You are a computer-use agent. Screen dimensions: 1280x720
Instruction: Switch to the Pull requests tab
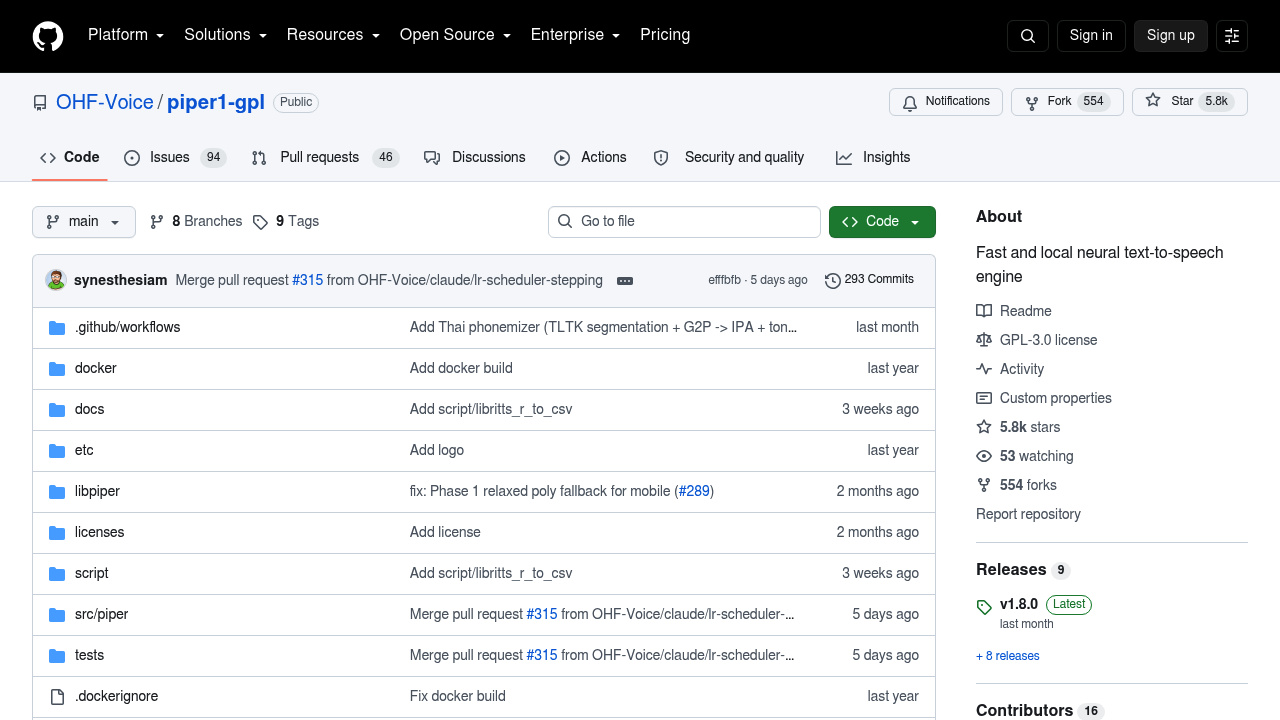tap(325, 158)
